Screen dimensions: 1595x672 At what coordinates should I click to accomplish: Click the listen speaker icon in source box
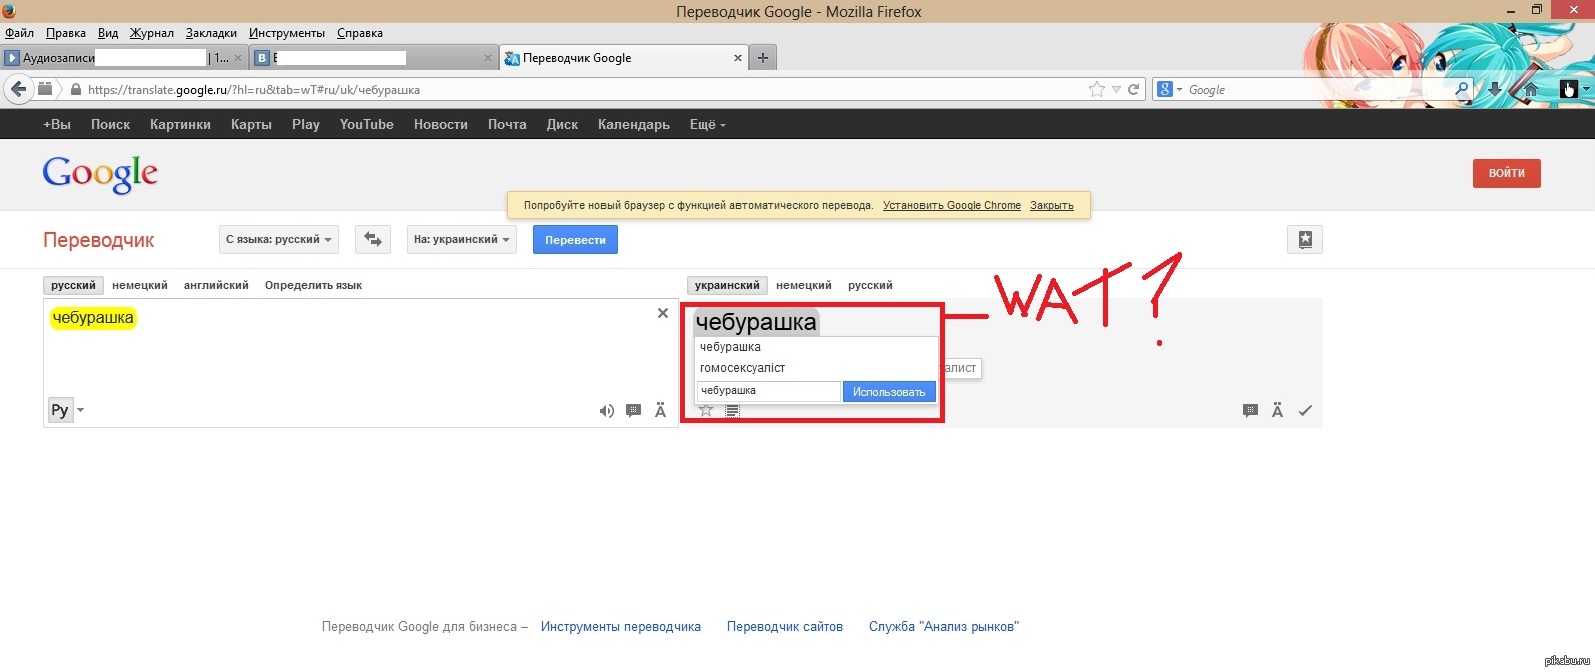(606, 411)
